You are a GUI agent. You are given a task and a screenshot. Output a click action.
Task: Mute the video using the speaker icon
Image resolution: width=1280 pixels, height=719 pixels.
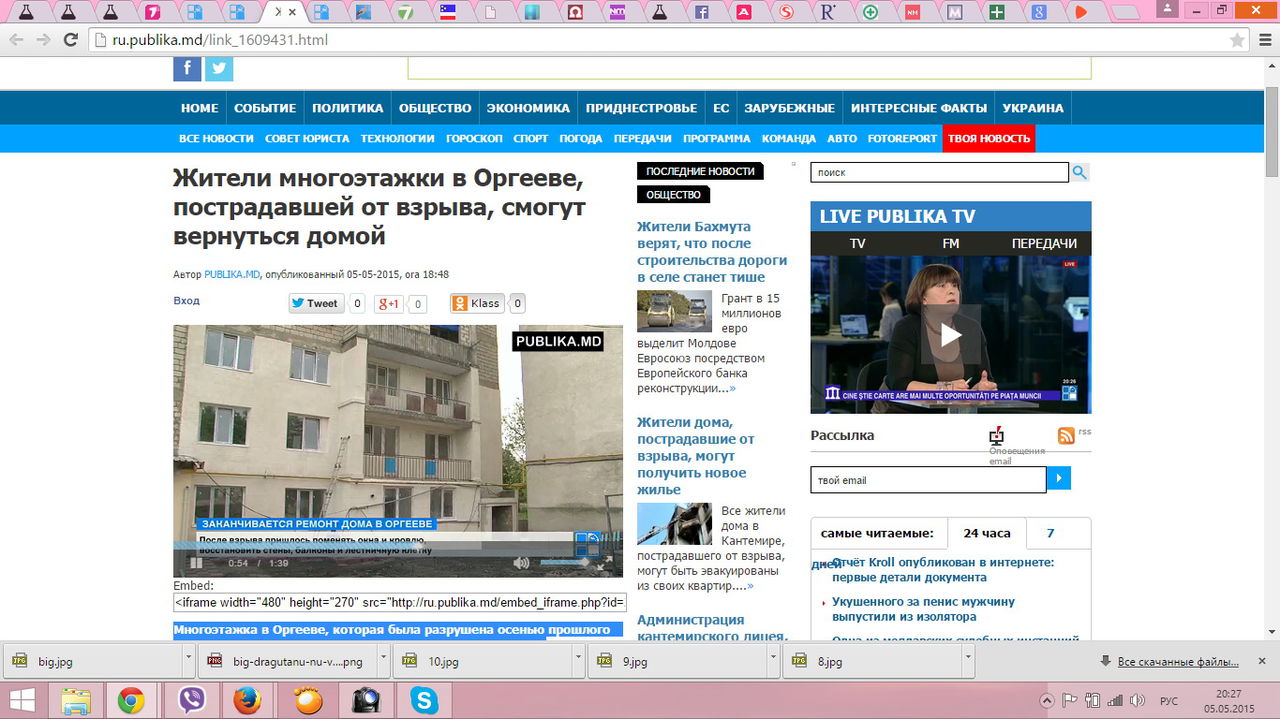(521, 563)
